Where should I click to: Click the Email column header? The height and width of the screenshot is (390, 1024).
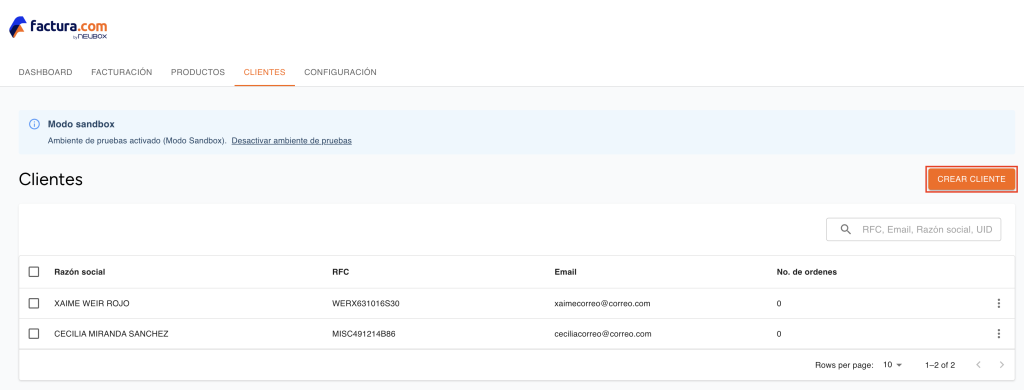pos(566,272)
